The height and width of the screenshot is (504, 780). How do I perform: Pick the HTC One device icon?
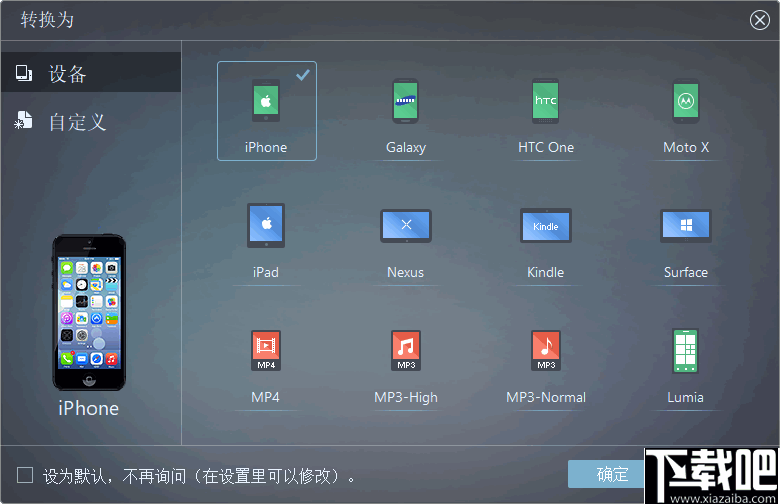[546, 101]
